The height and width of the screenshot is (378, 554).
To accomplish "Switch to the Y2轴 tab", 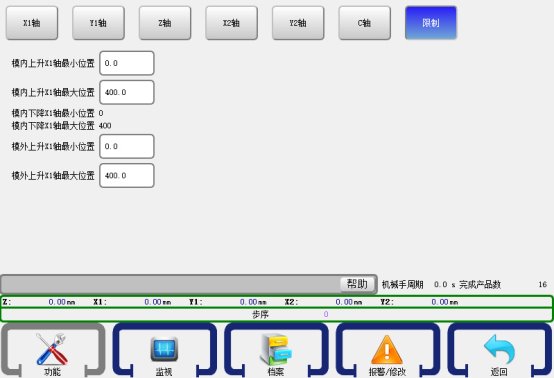I will pos(298,23).
